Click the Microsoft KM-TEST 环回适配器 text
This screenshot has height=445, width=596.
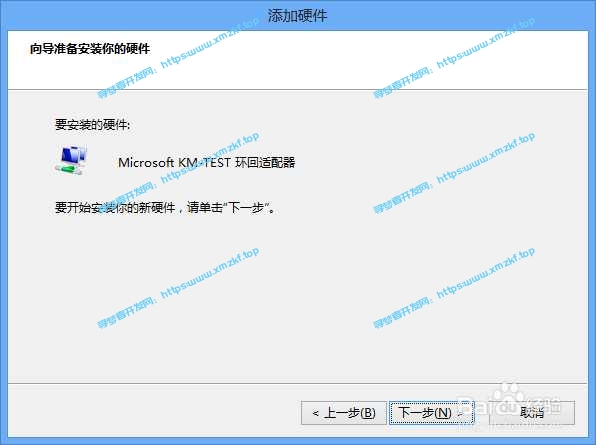[206, 163]
